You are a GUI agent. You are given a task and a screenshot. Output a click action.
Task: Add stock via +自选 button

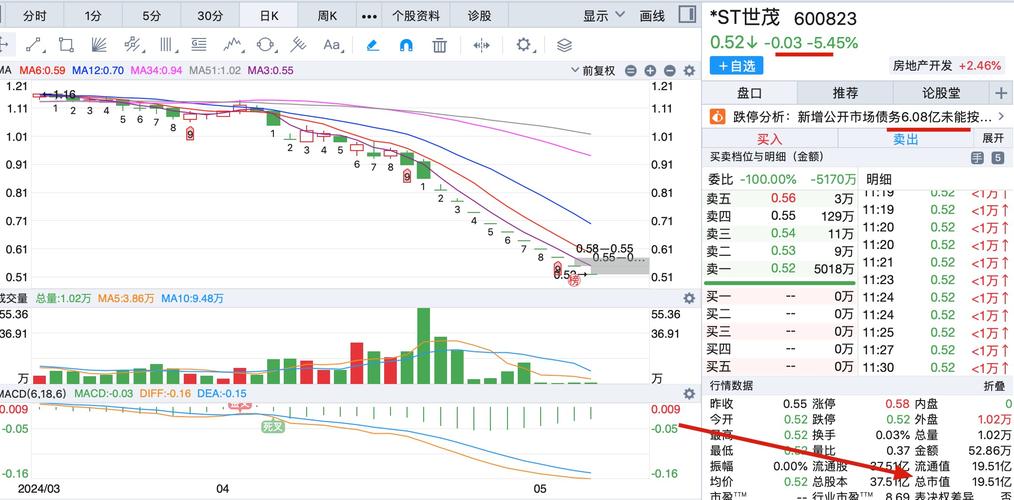coord(736,65)
